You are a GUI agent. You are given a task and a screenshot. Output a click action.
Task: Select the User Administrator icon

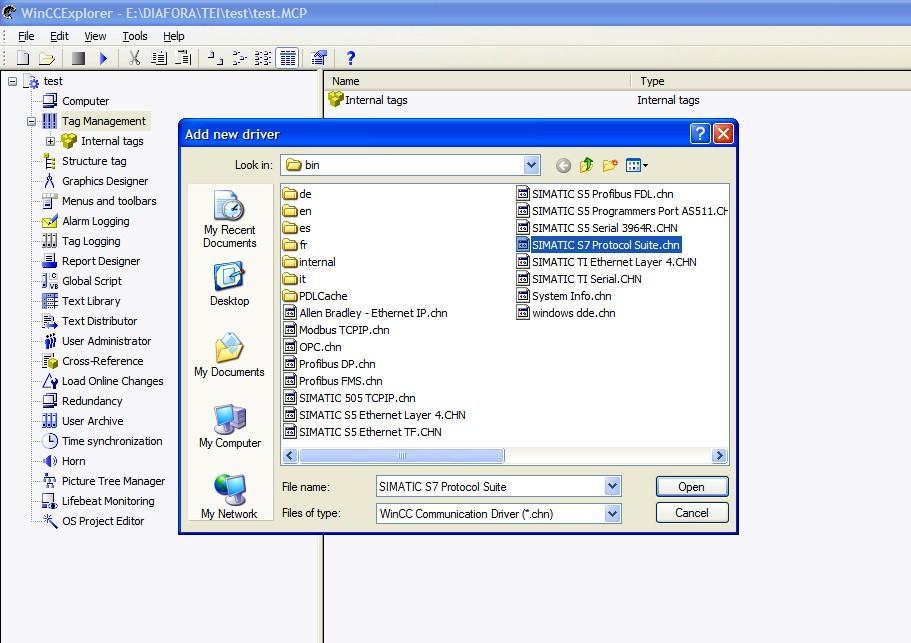pos(50,341)
